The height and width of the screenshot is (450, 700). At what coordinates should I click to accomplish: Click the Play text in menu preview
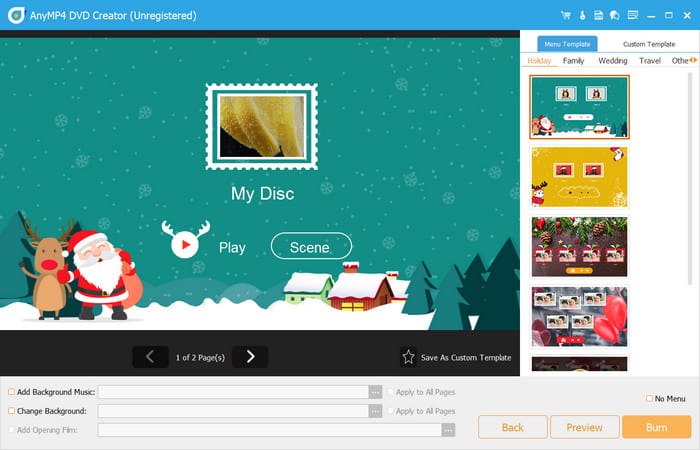232,247
